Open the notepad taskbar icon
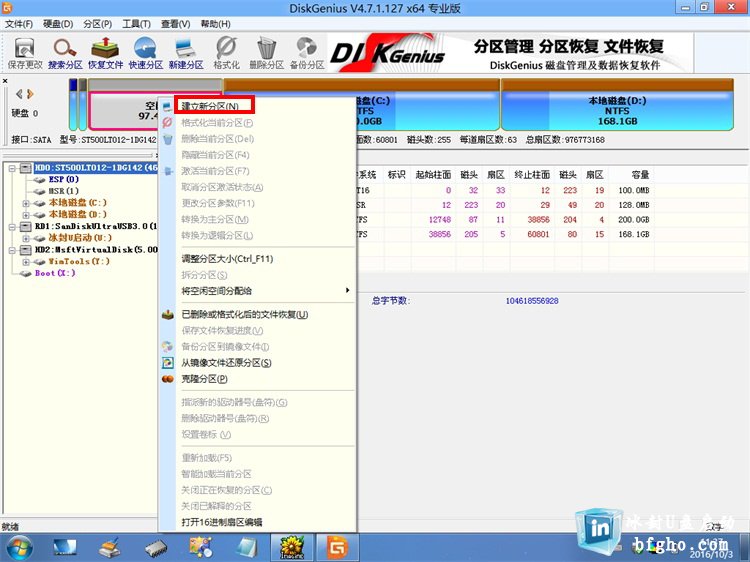This screenshot has height=562, width=750. coord(247,548)
